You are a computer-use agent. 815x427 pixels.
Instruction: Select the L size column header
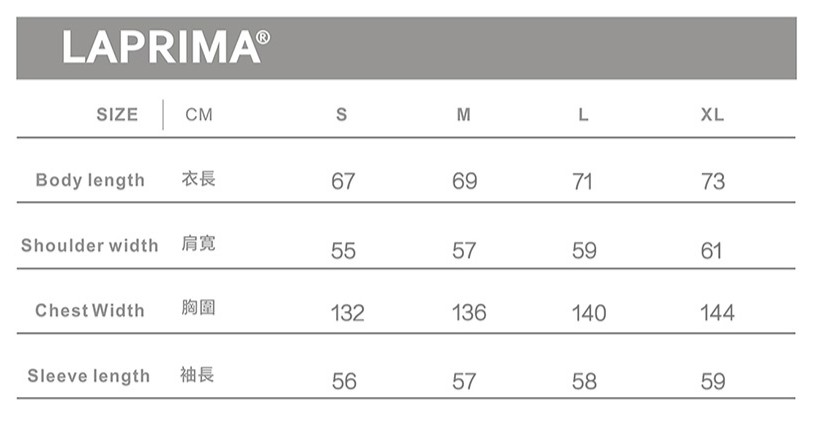coord(583,115)
